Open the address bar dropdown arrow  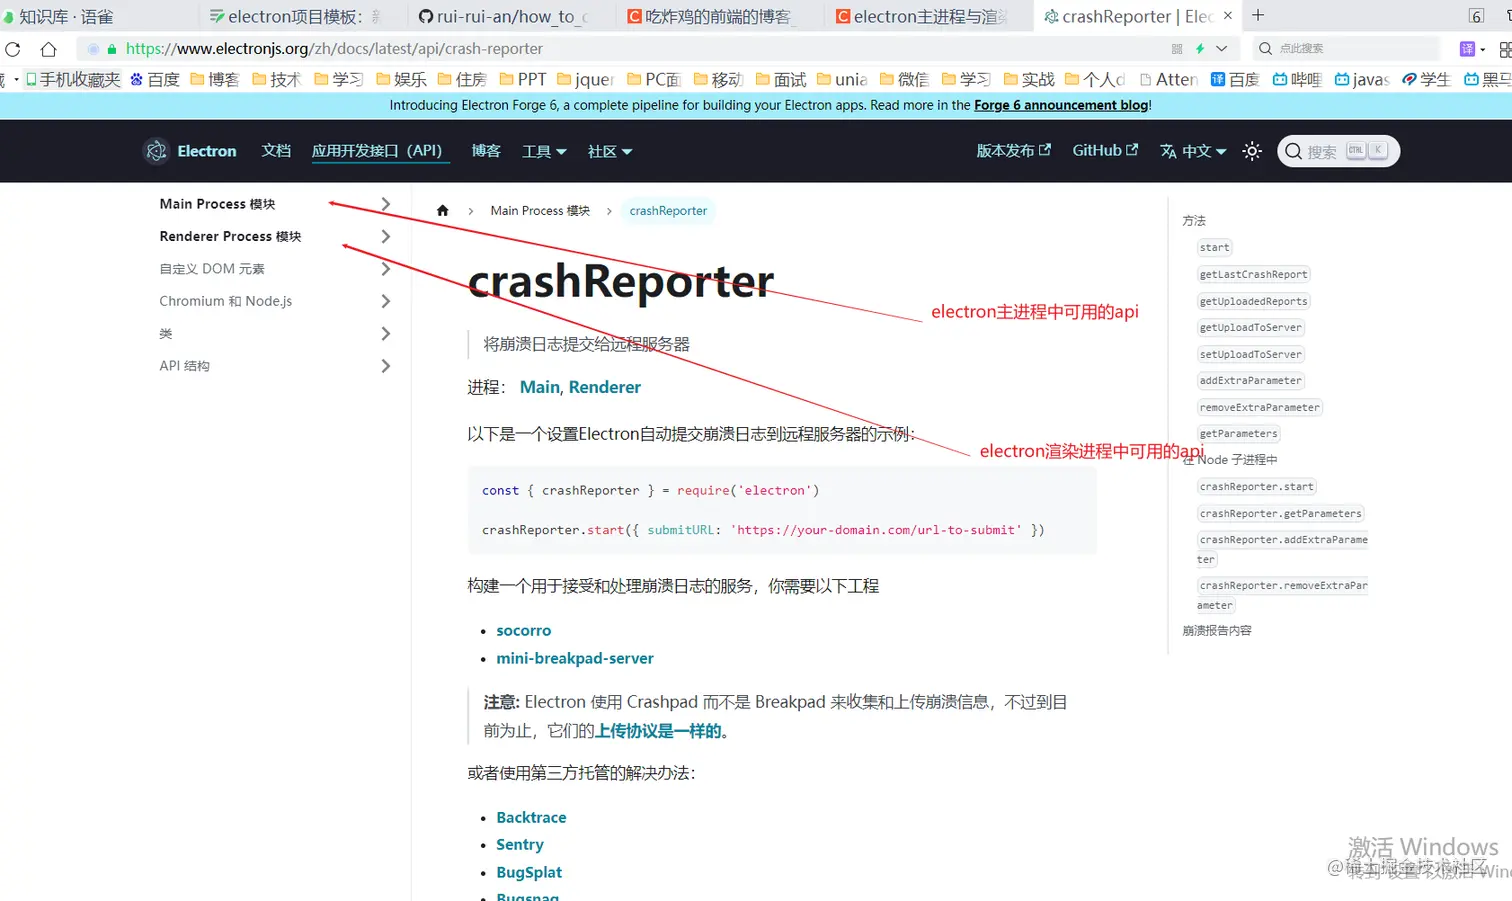tap(1222, 49)
